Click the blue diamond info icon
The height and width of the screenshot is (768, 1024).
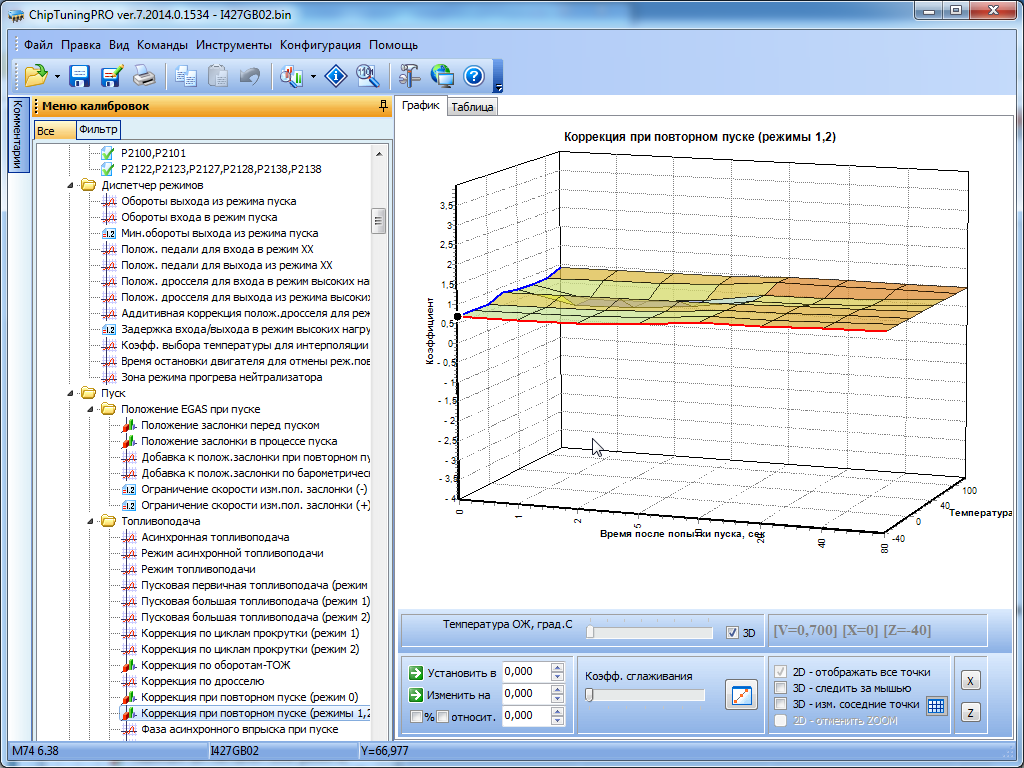338,75
